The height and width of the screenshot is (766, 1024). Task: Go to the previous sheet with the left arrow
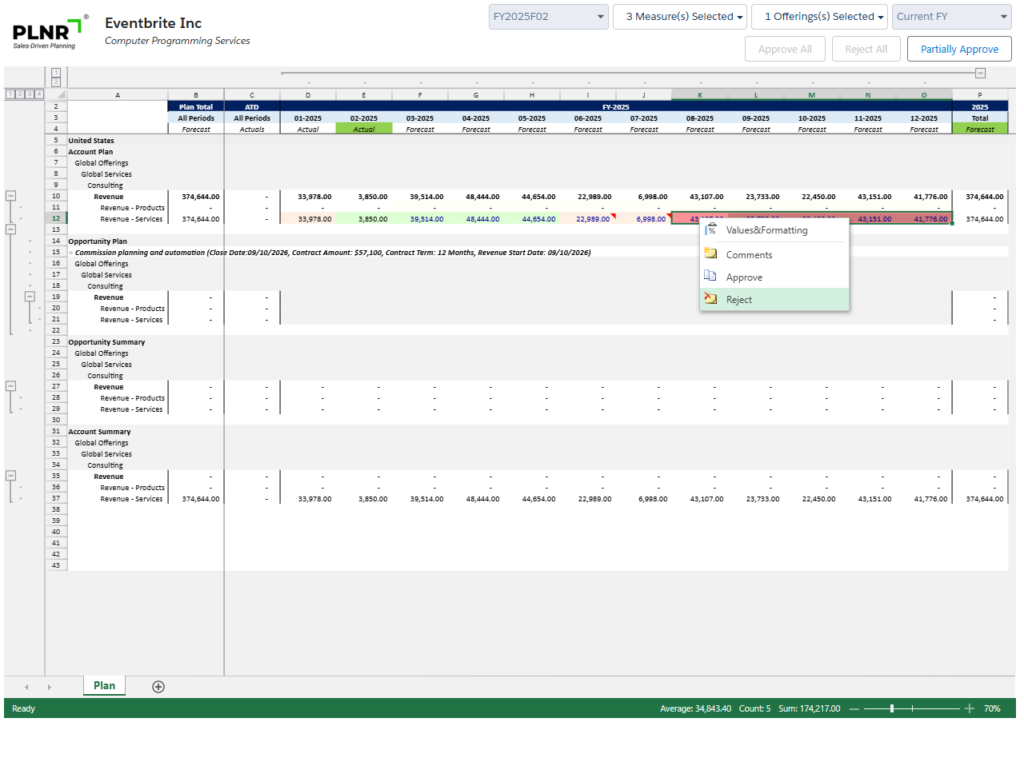point(26,687)
